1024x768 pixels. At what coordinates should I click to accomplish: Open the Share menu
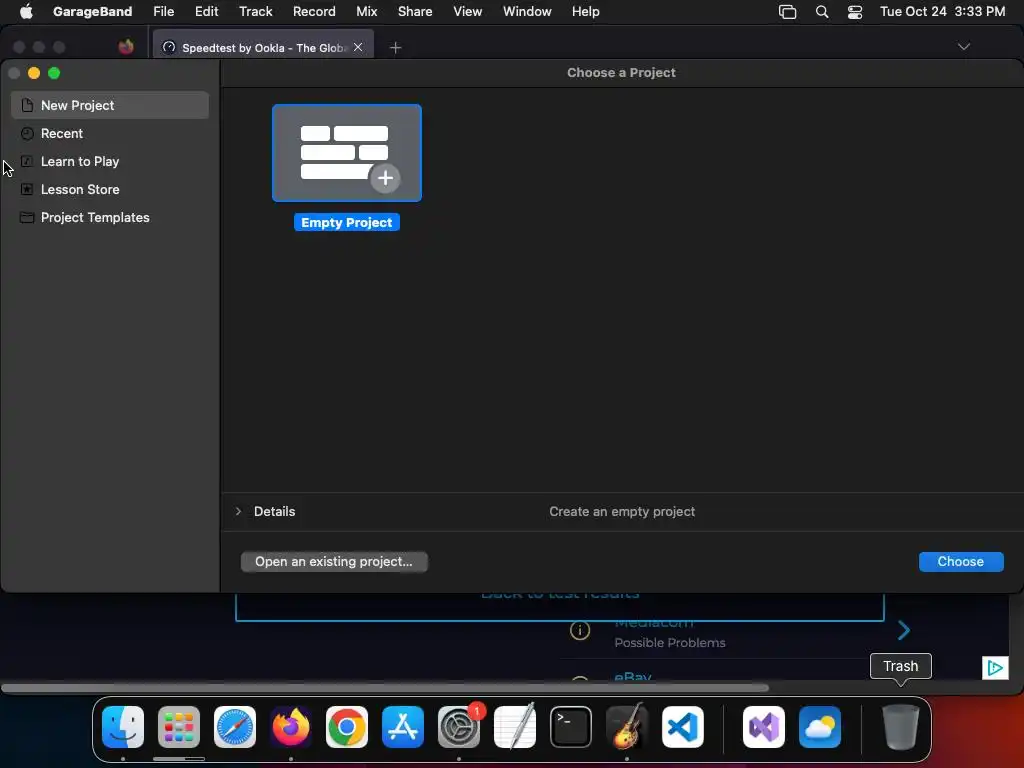click(415, 11)
